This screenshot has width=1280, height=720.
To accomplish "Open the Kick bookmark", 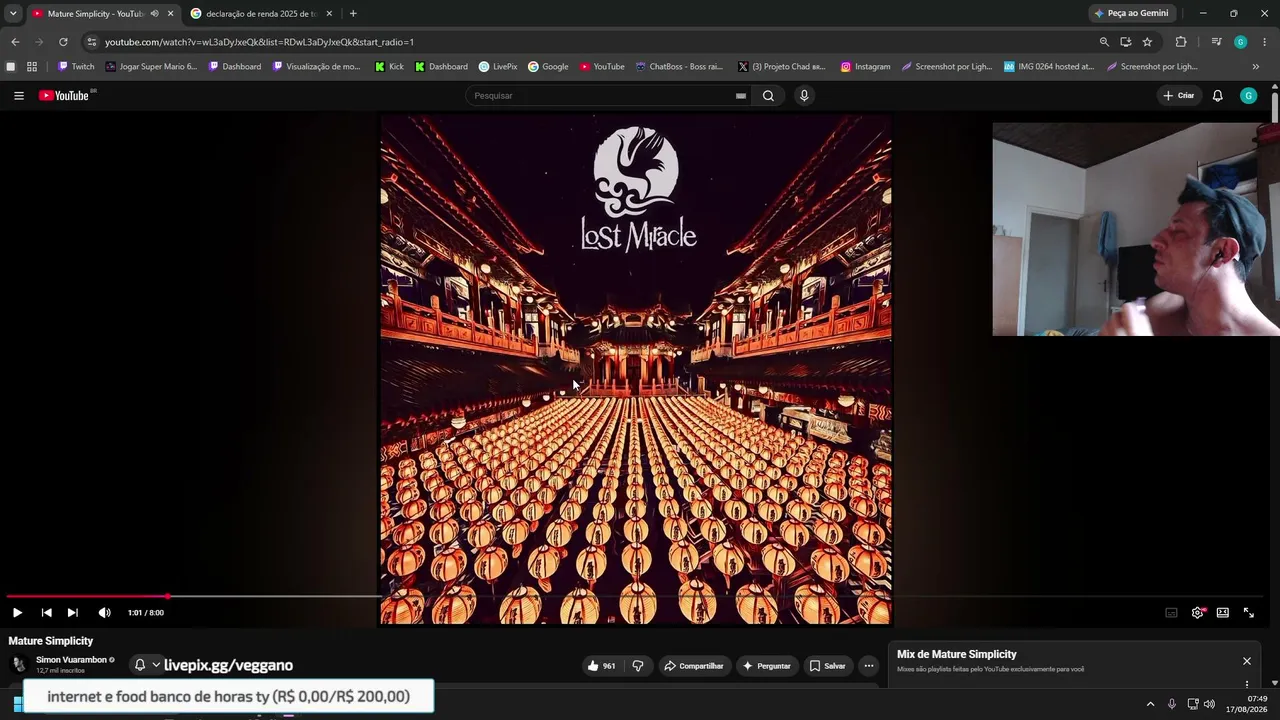I will (389, 67).
